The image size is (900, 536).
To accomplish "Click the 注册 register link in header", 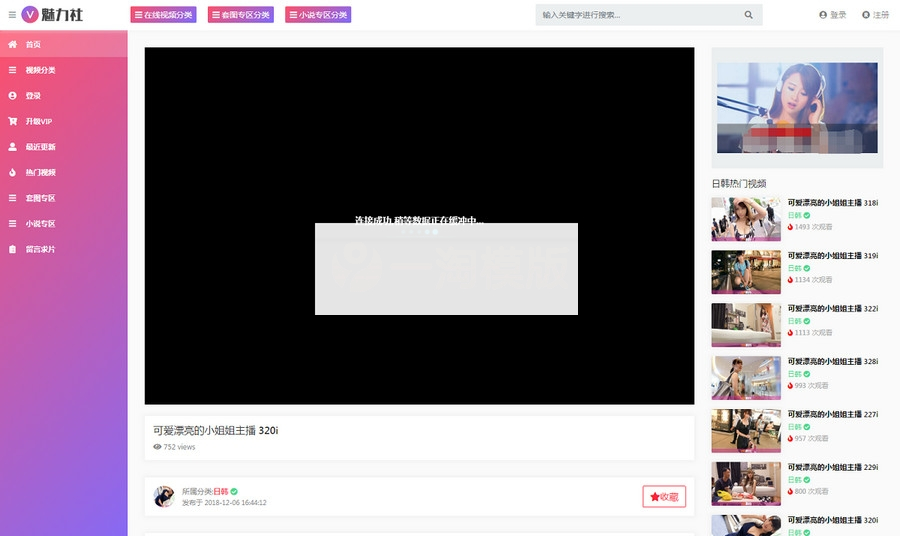I will click(x=875, y=15).
